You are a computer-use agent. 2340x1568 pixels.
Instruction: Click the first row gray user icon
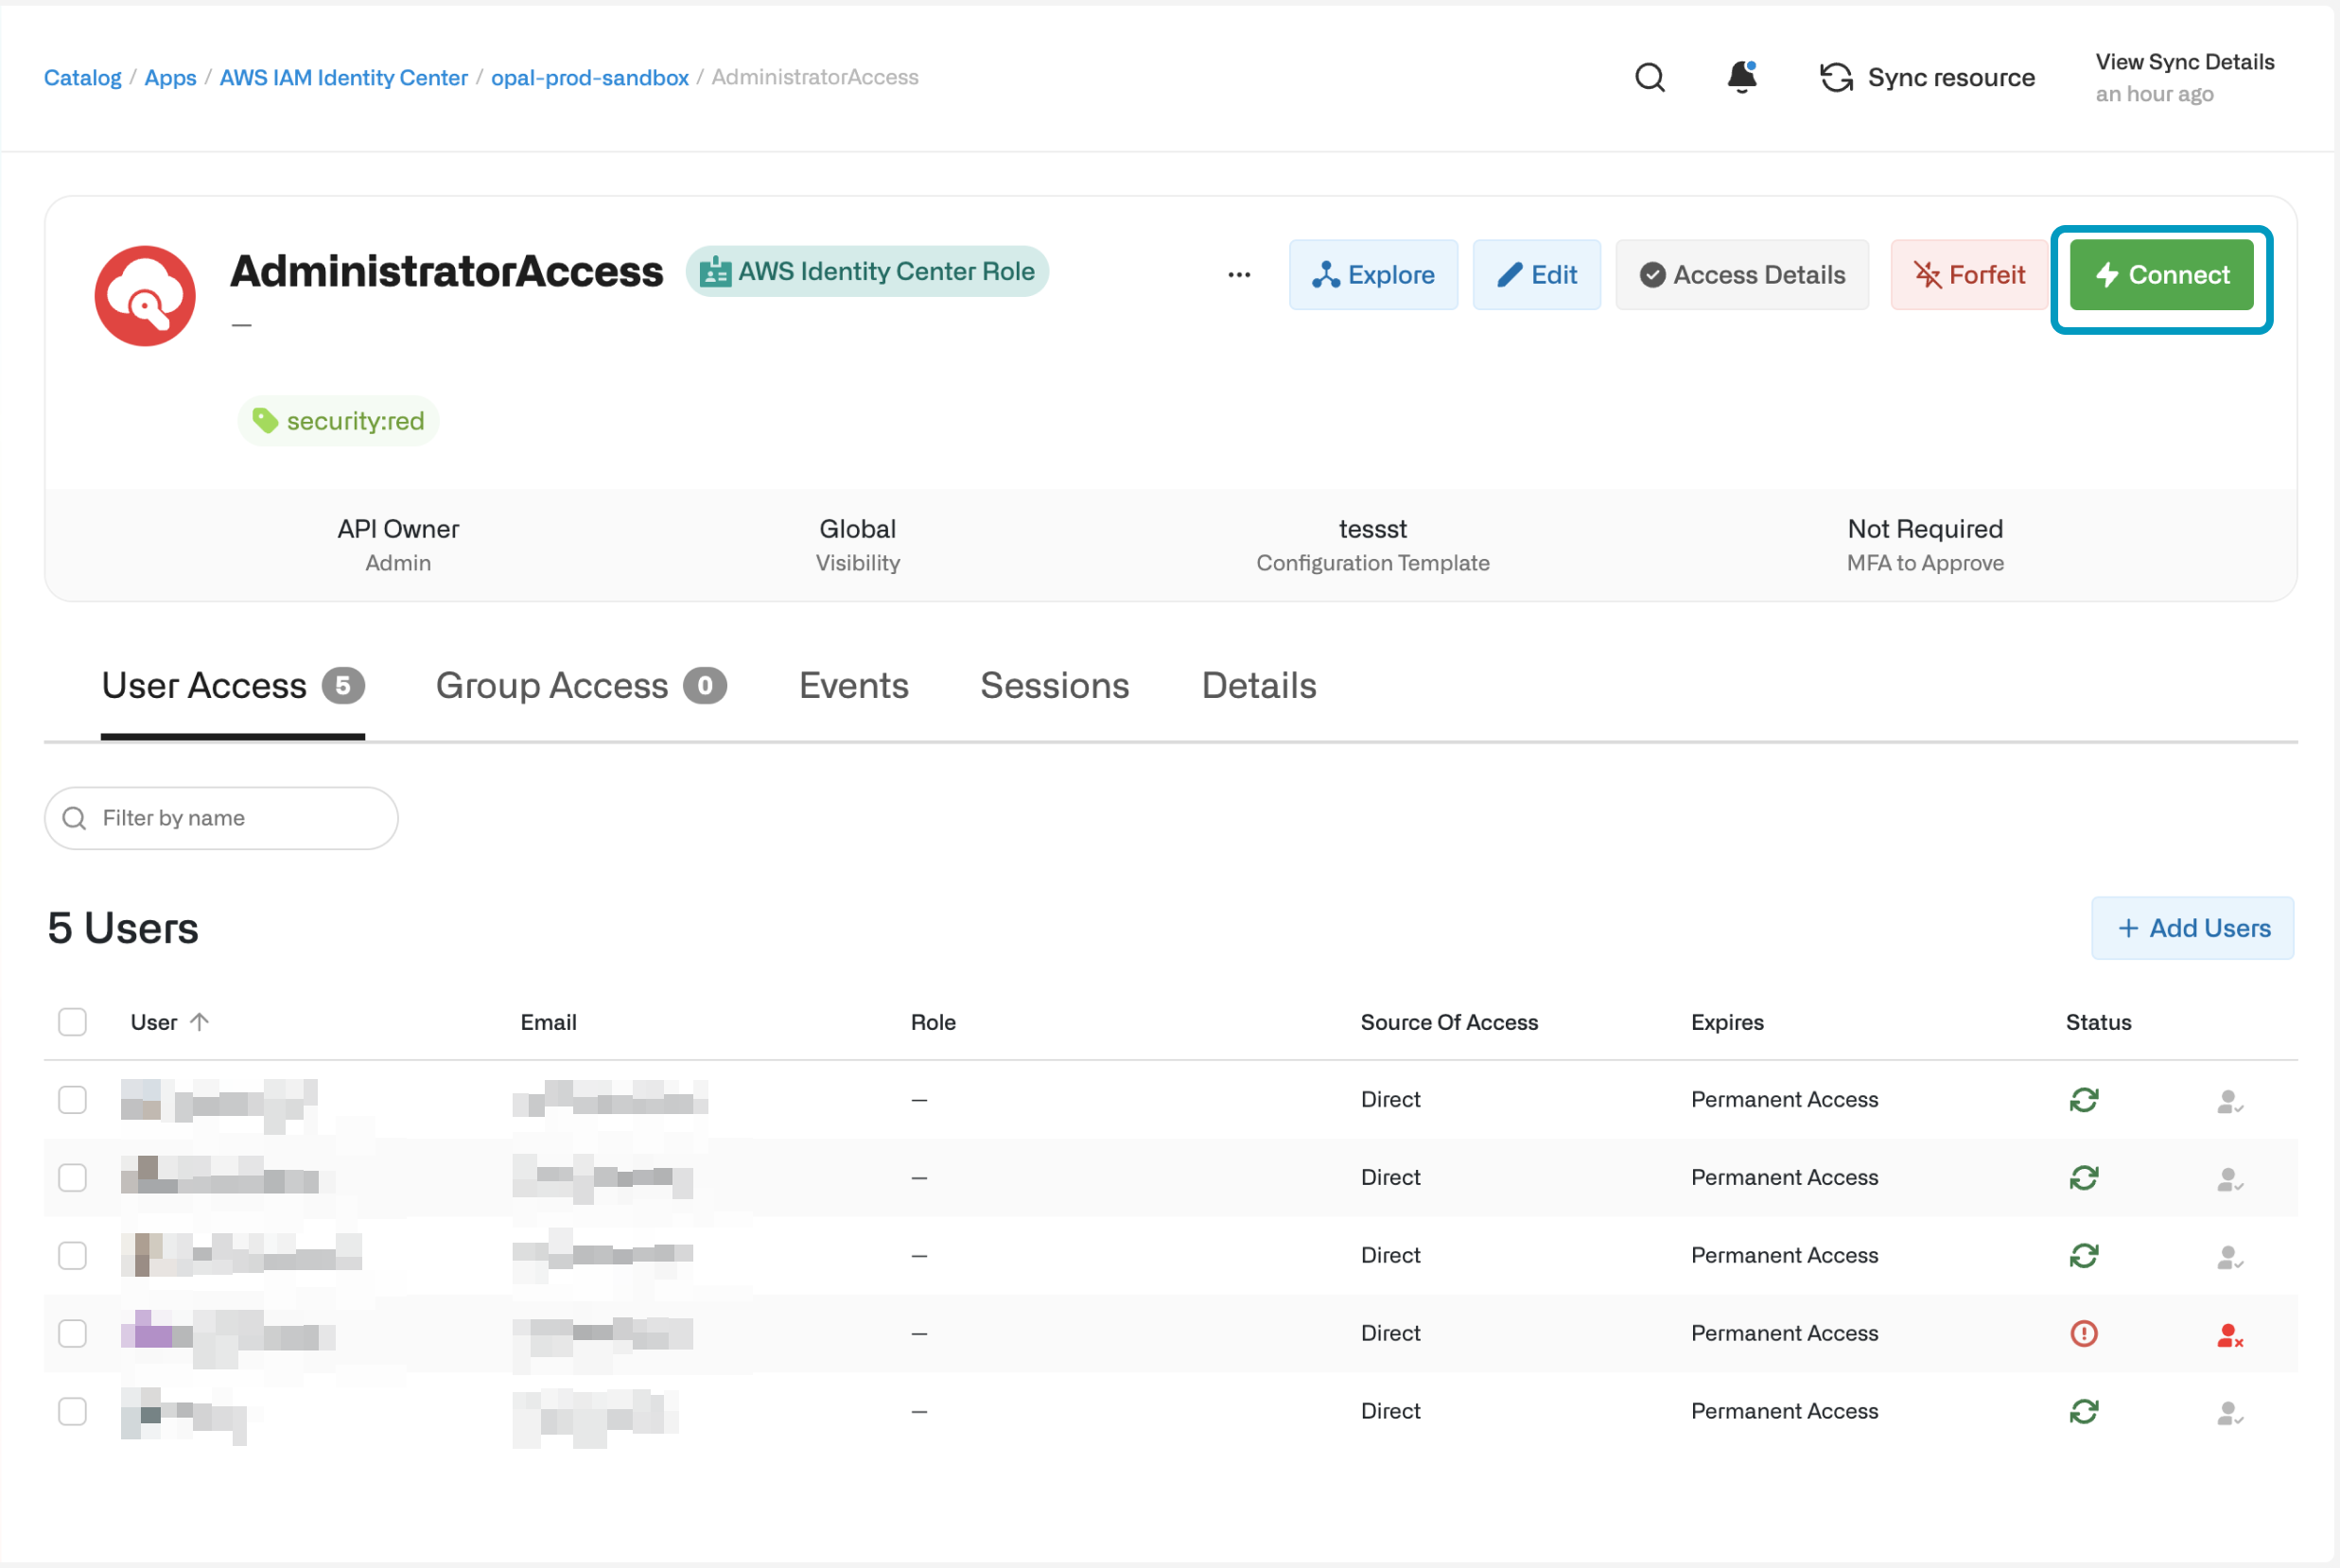(2229, 1102)
